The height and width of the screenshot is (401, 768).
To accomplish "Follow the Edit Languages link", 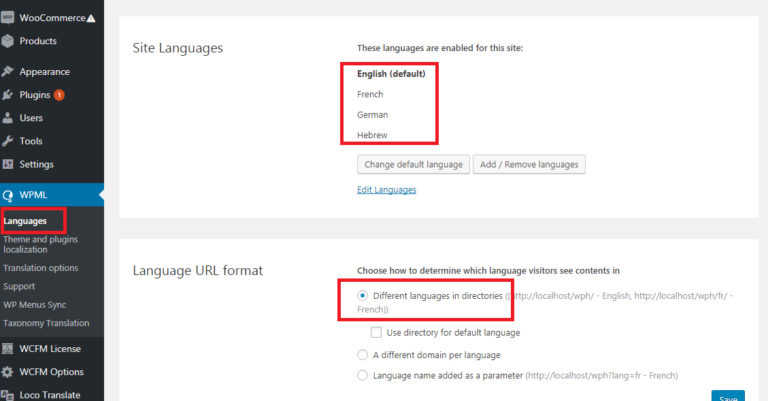I will pos(386,190).
